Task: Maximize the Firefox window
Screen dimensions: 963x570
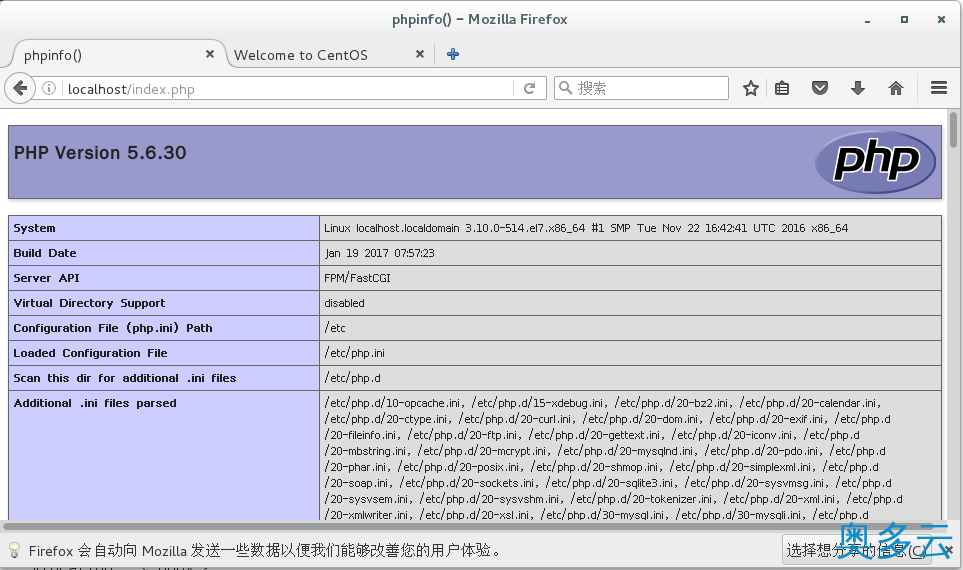Action: click(x=904, y=20)
